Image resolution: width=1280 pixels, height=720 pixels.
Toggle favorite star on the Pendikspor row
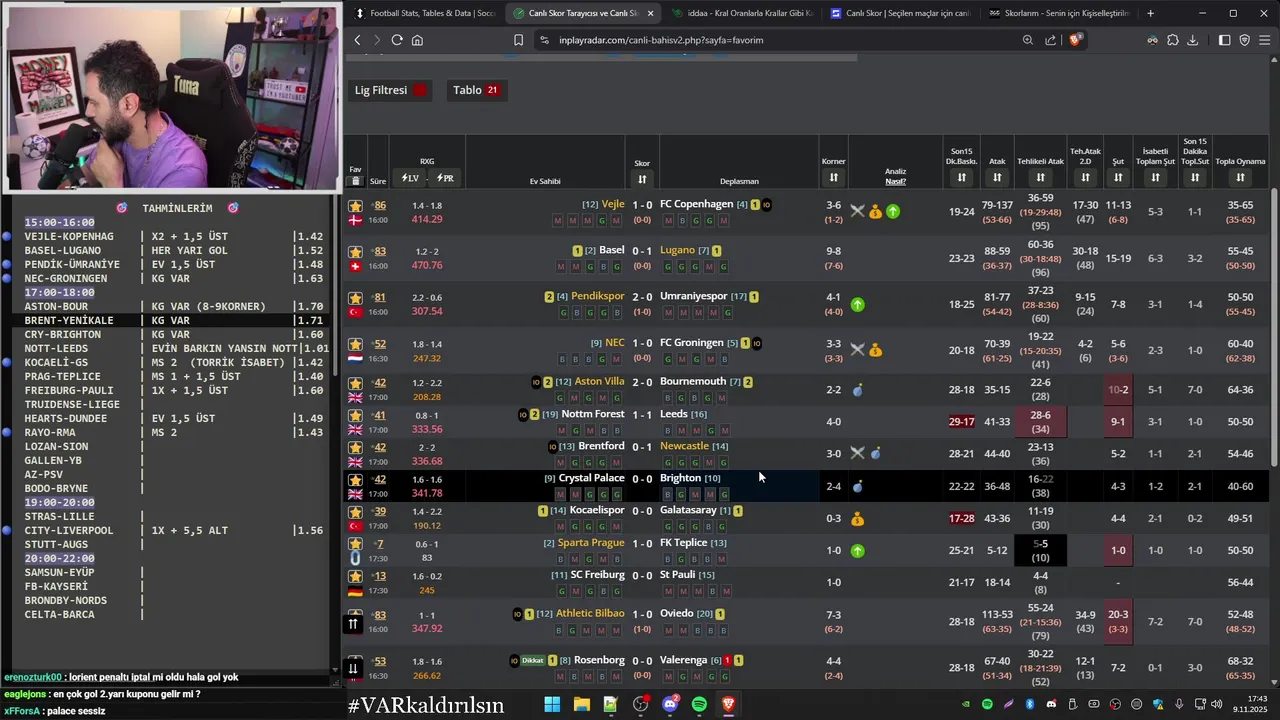[355, 298]
